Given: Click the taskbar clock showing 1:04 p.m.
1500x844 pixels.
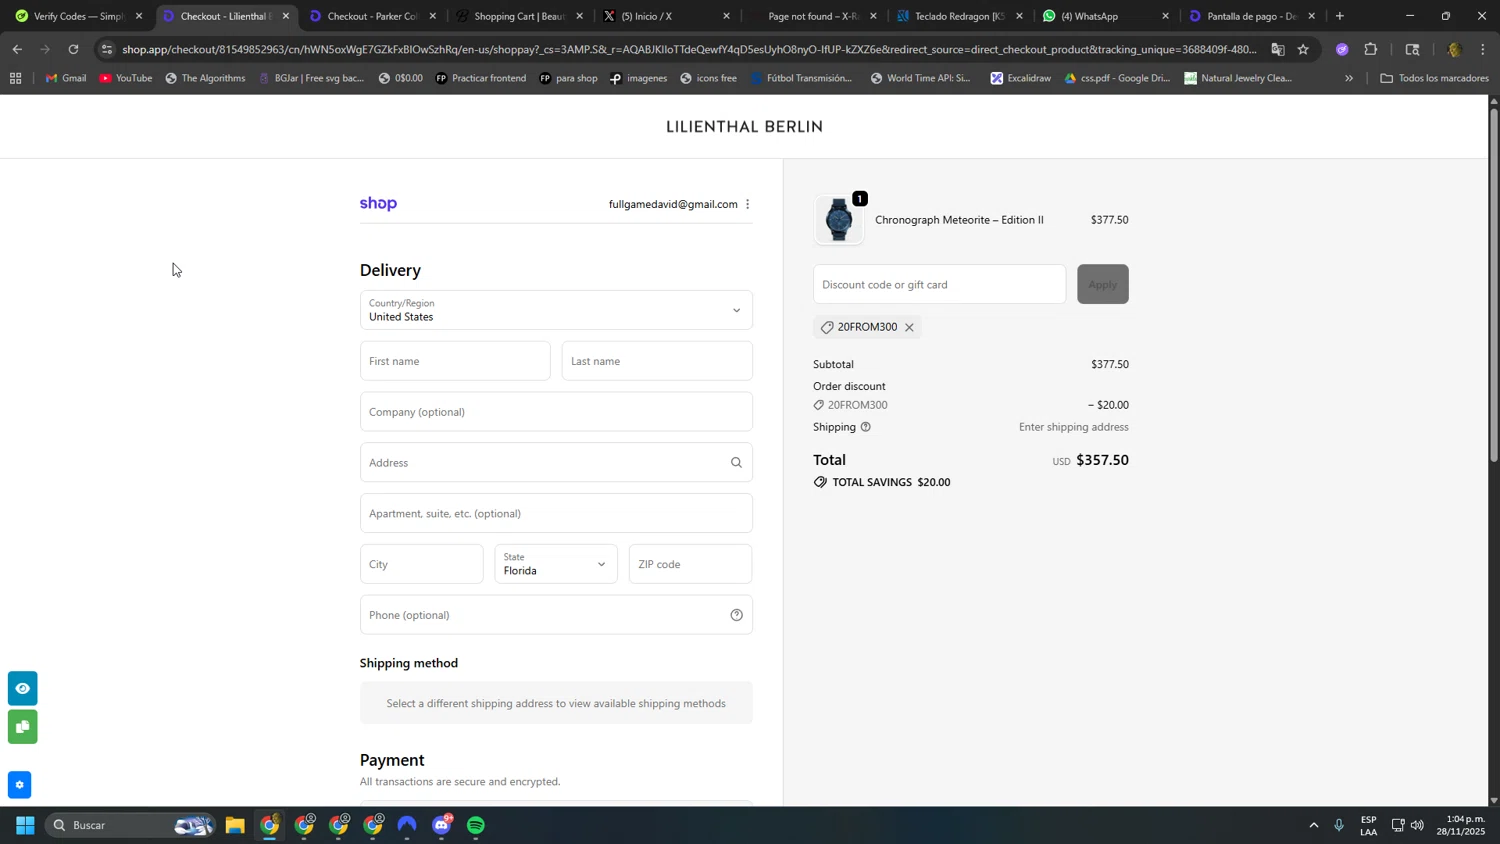Looking at the screenshot, I should click(1461, 825).
